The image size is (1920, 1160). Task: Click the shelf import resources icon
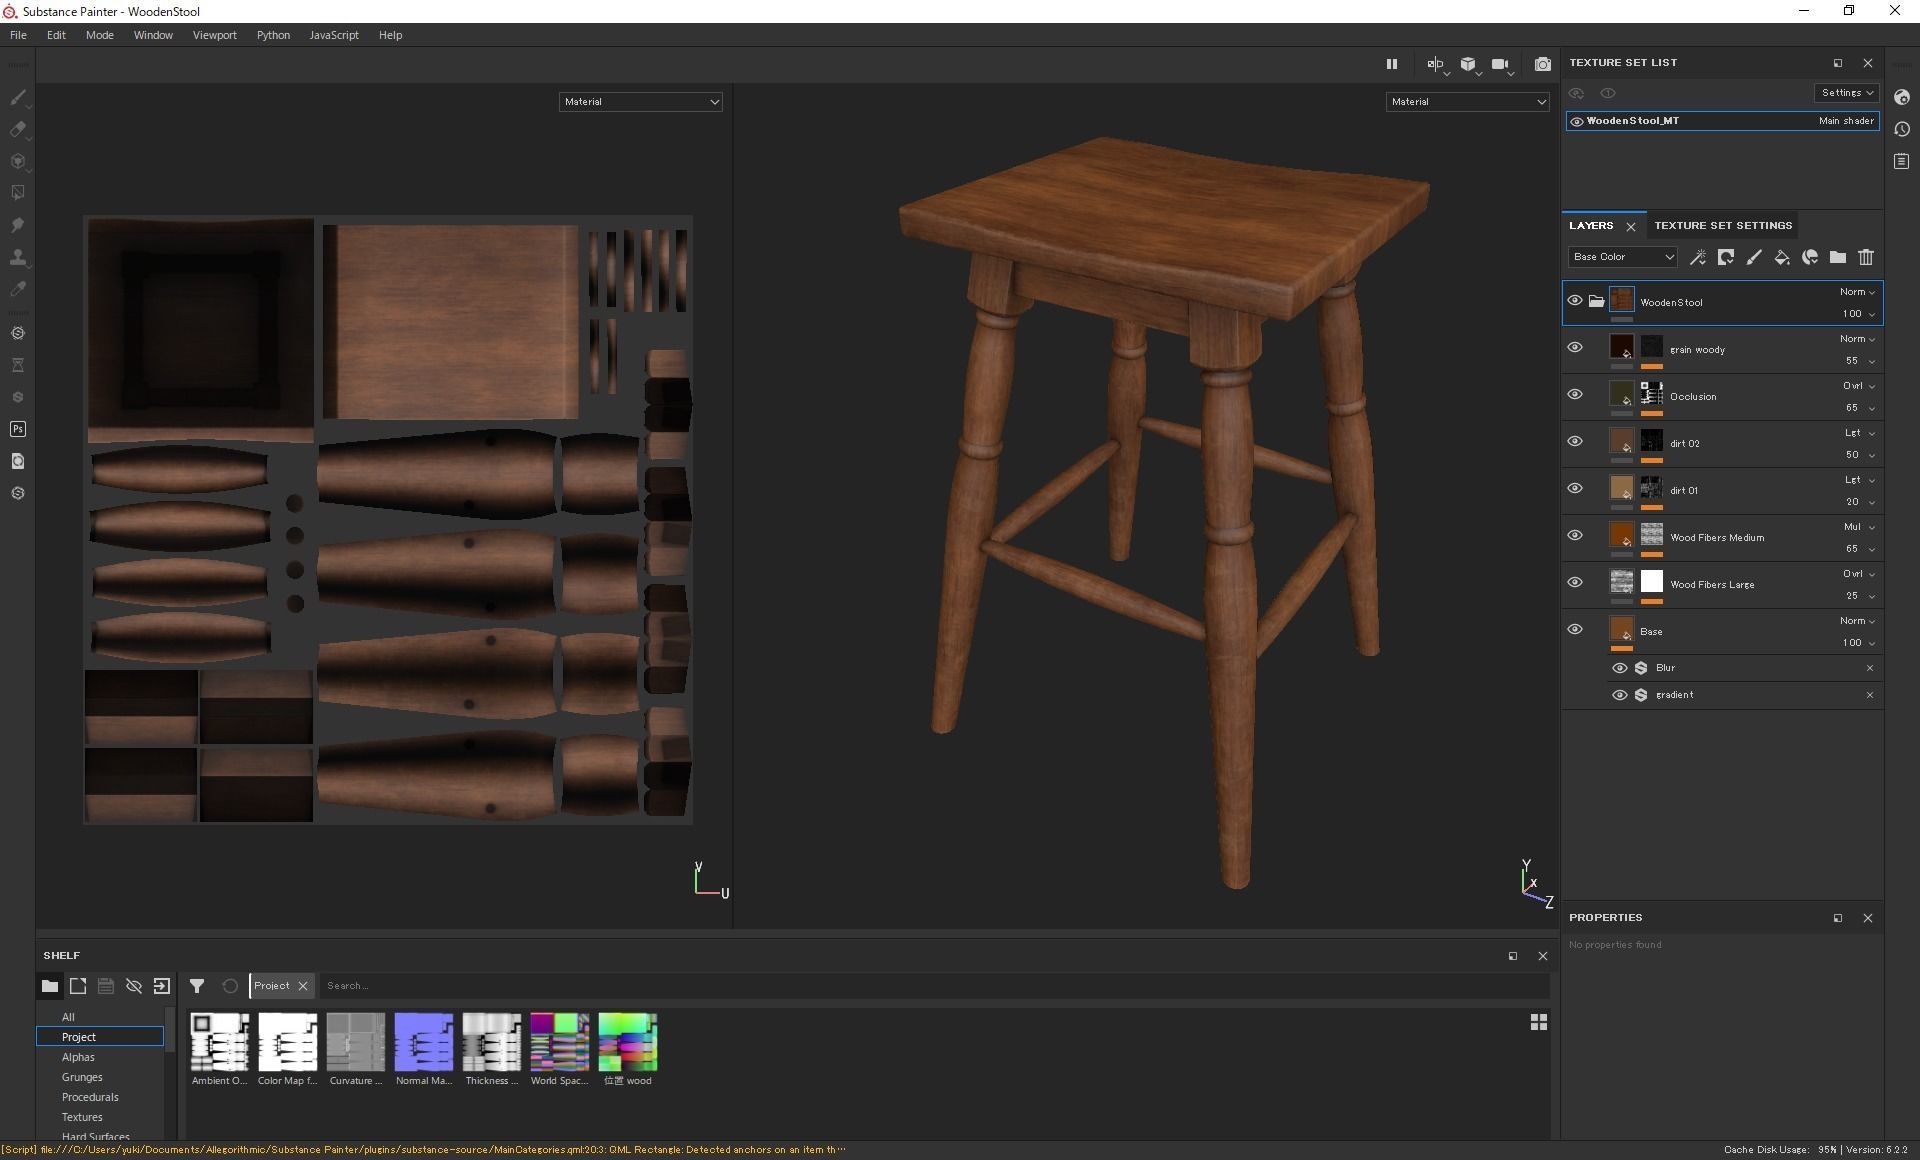tap(162, 986)
